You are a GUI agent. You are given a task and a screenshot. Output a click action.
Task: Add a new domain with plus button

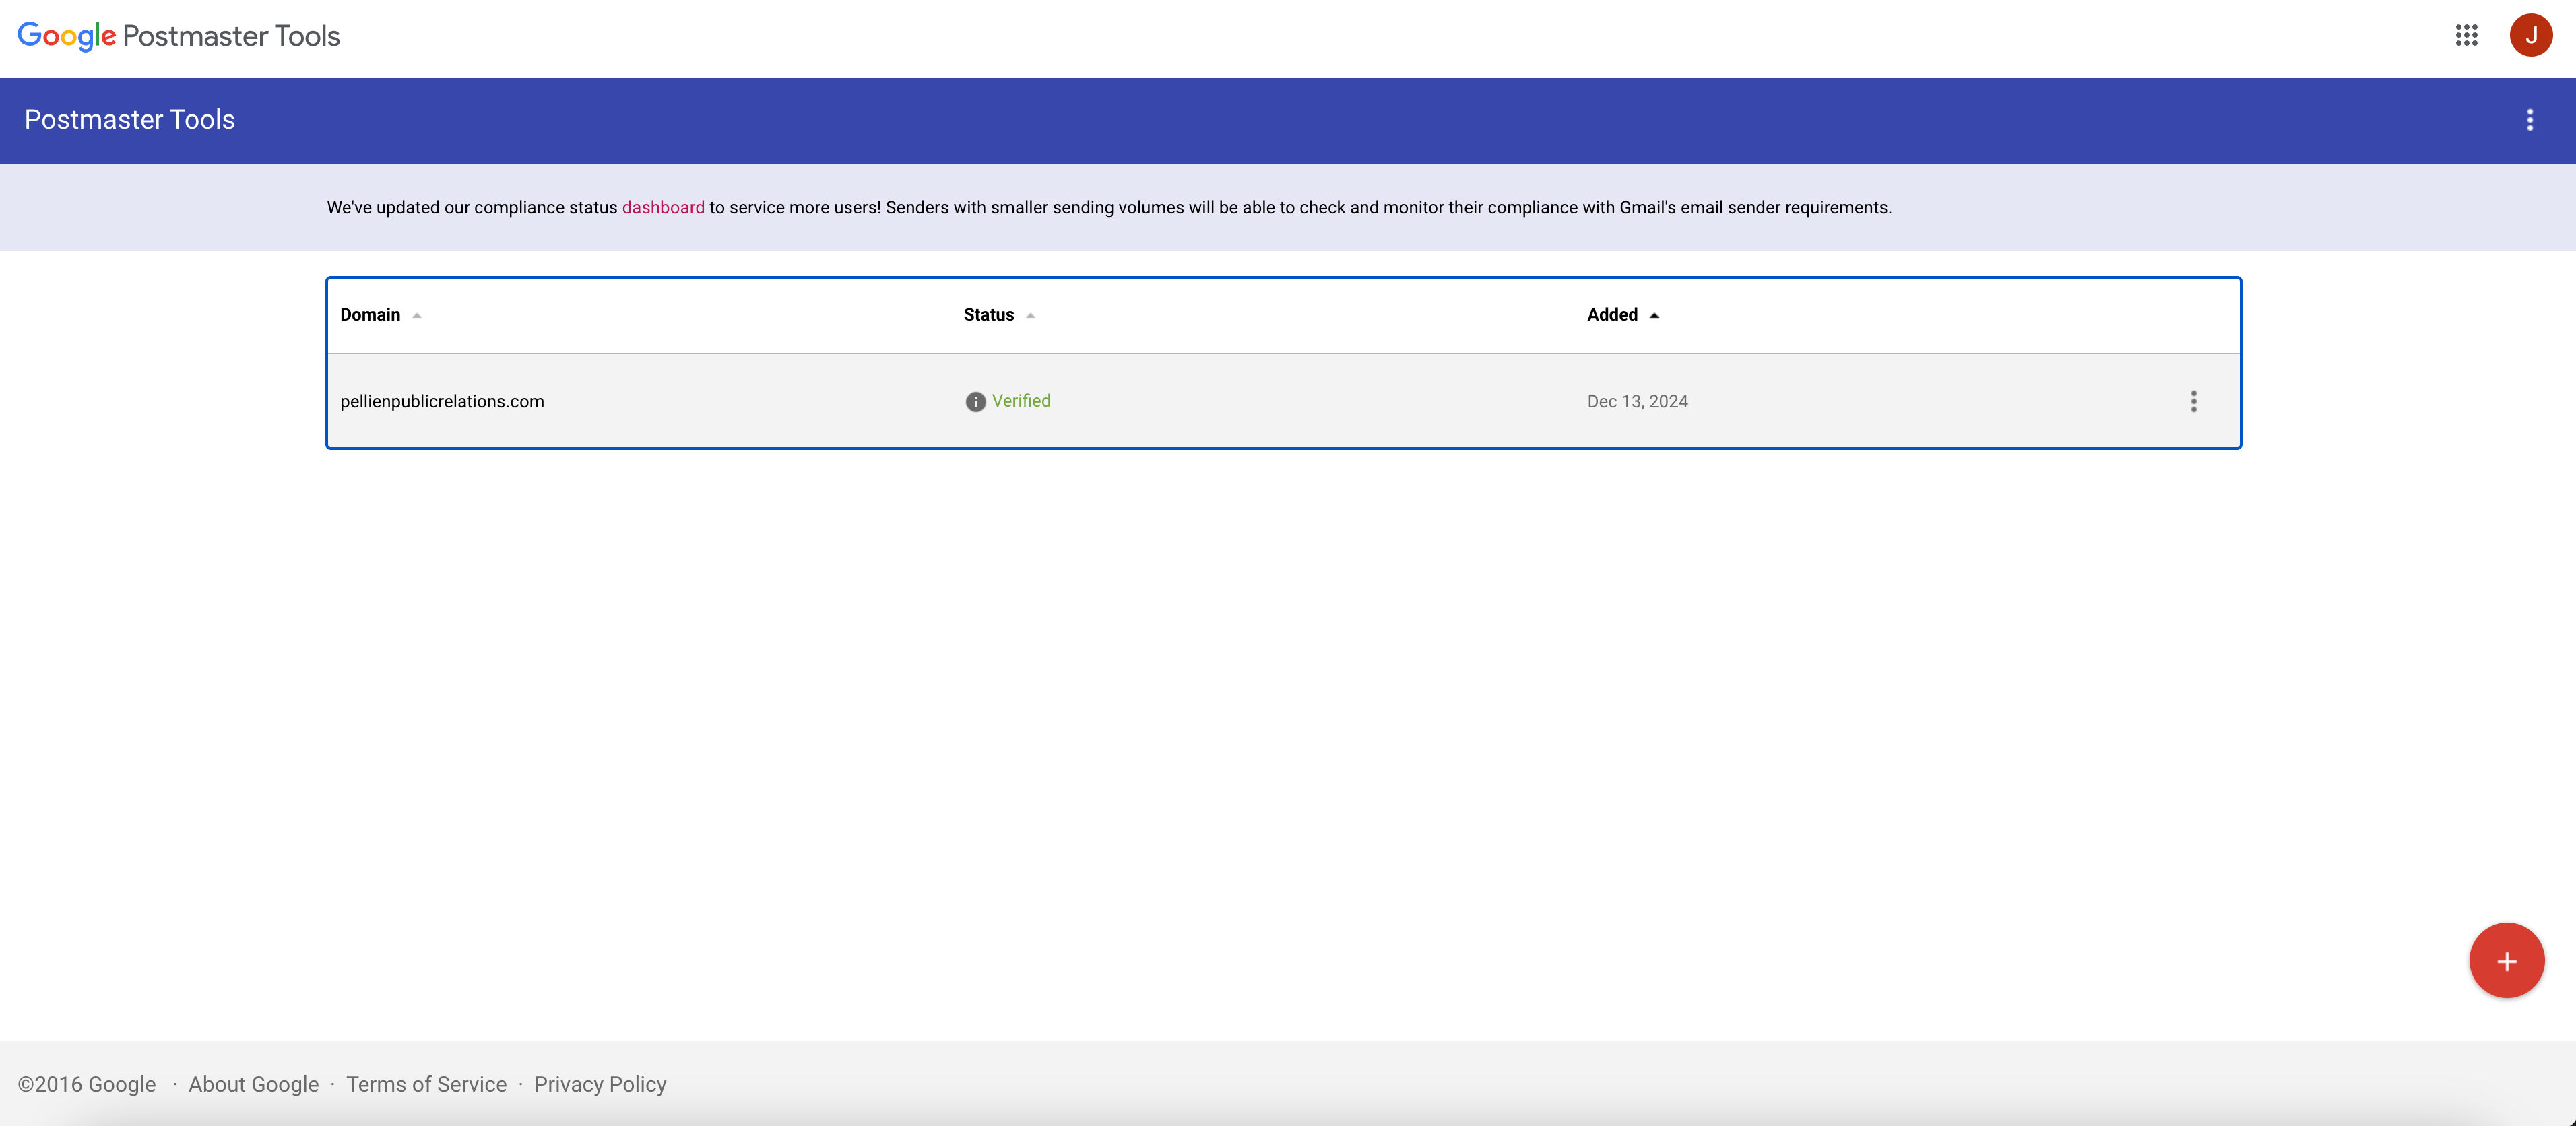click(2506, 961)
